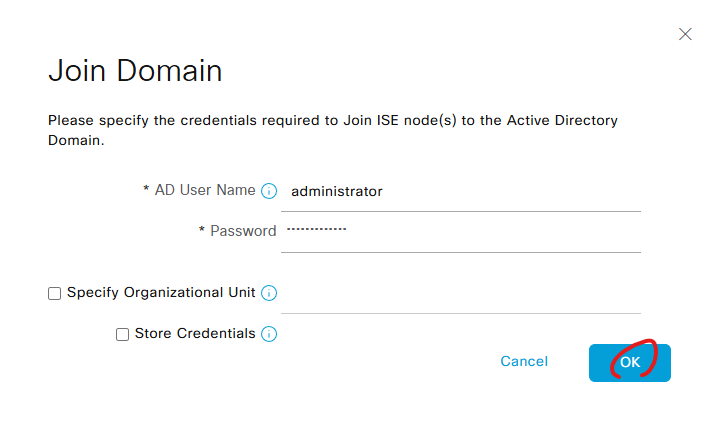Click the Join Domain heading
The image size is (715, 430).
[135, 72]
